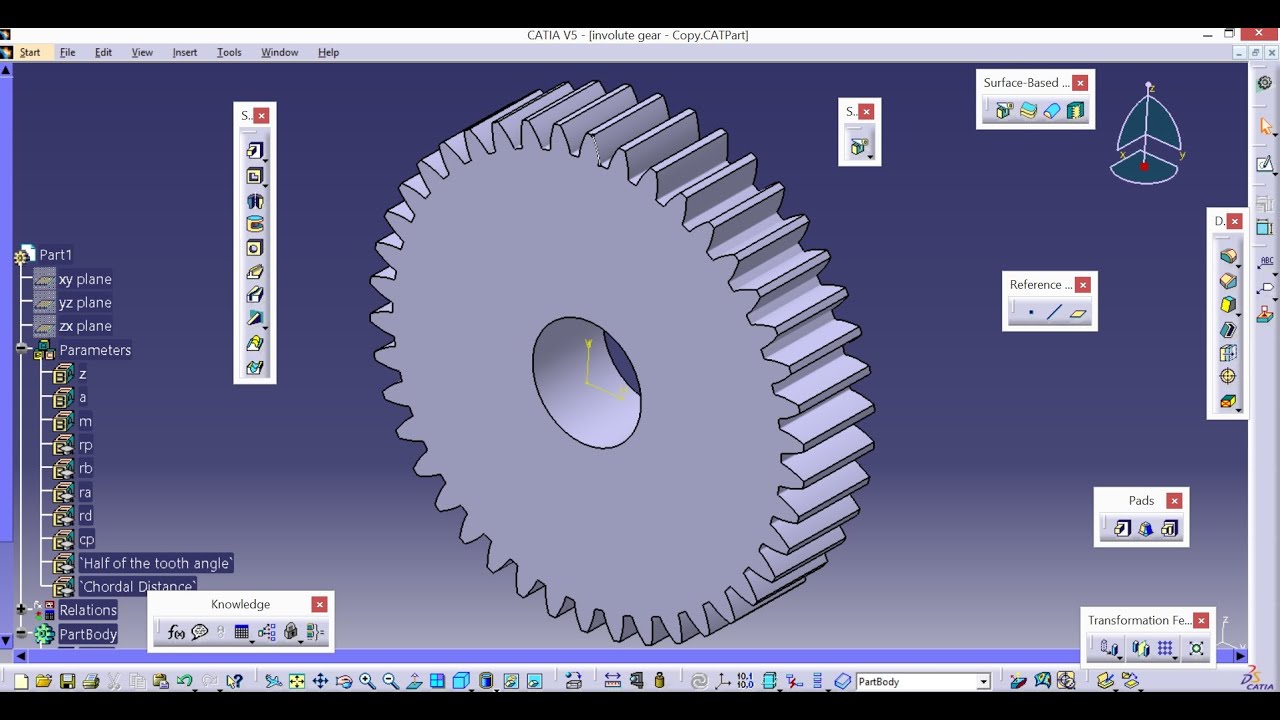Open the Start menu
This screenshot has width=1280, height=720.
(30, 52)
